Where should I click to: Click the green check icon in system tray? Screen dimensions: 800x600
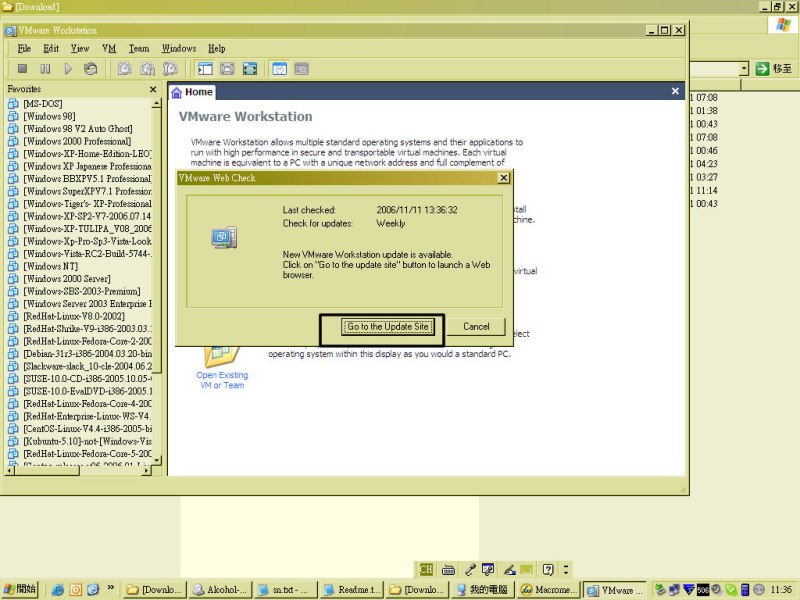point(731,590)
